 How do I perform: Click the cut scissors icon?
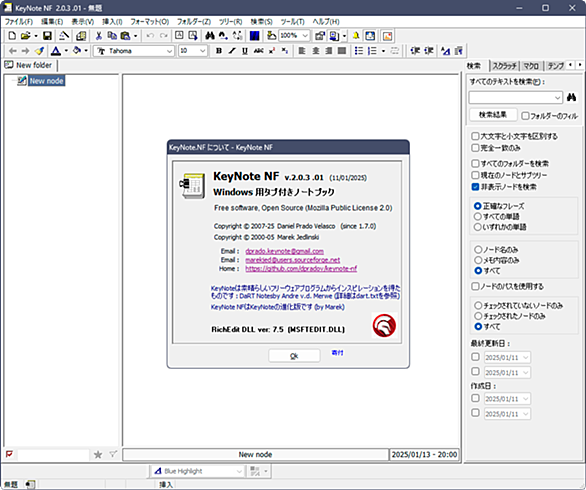pos(99,36)
